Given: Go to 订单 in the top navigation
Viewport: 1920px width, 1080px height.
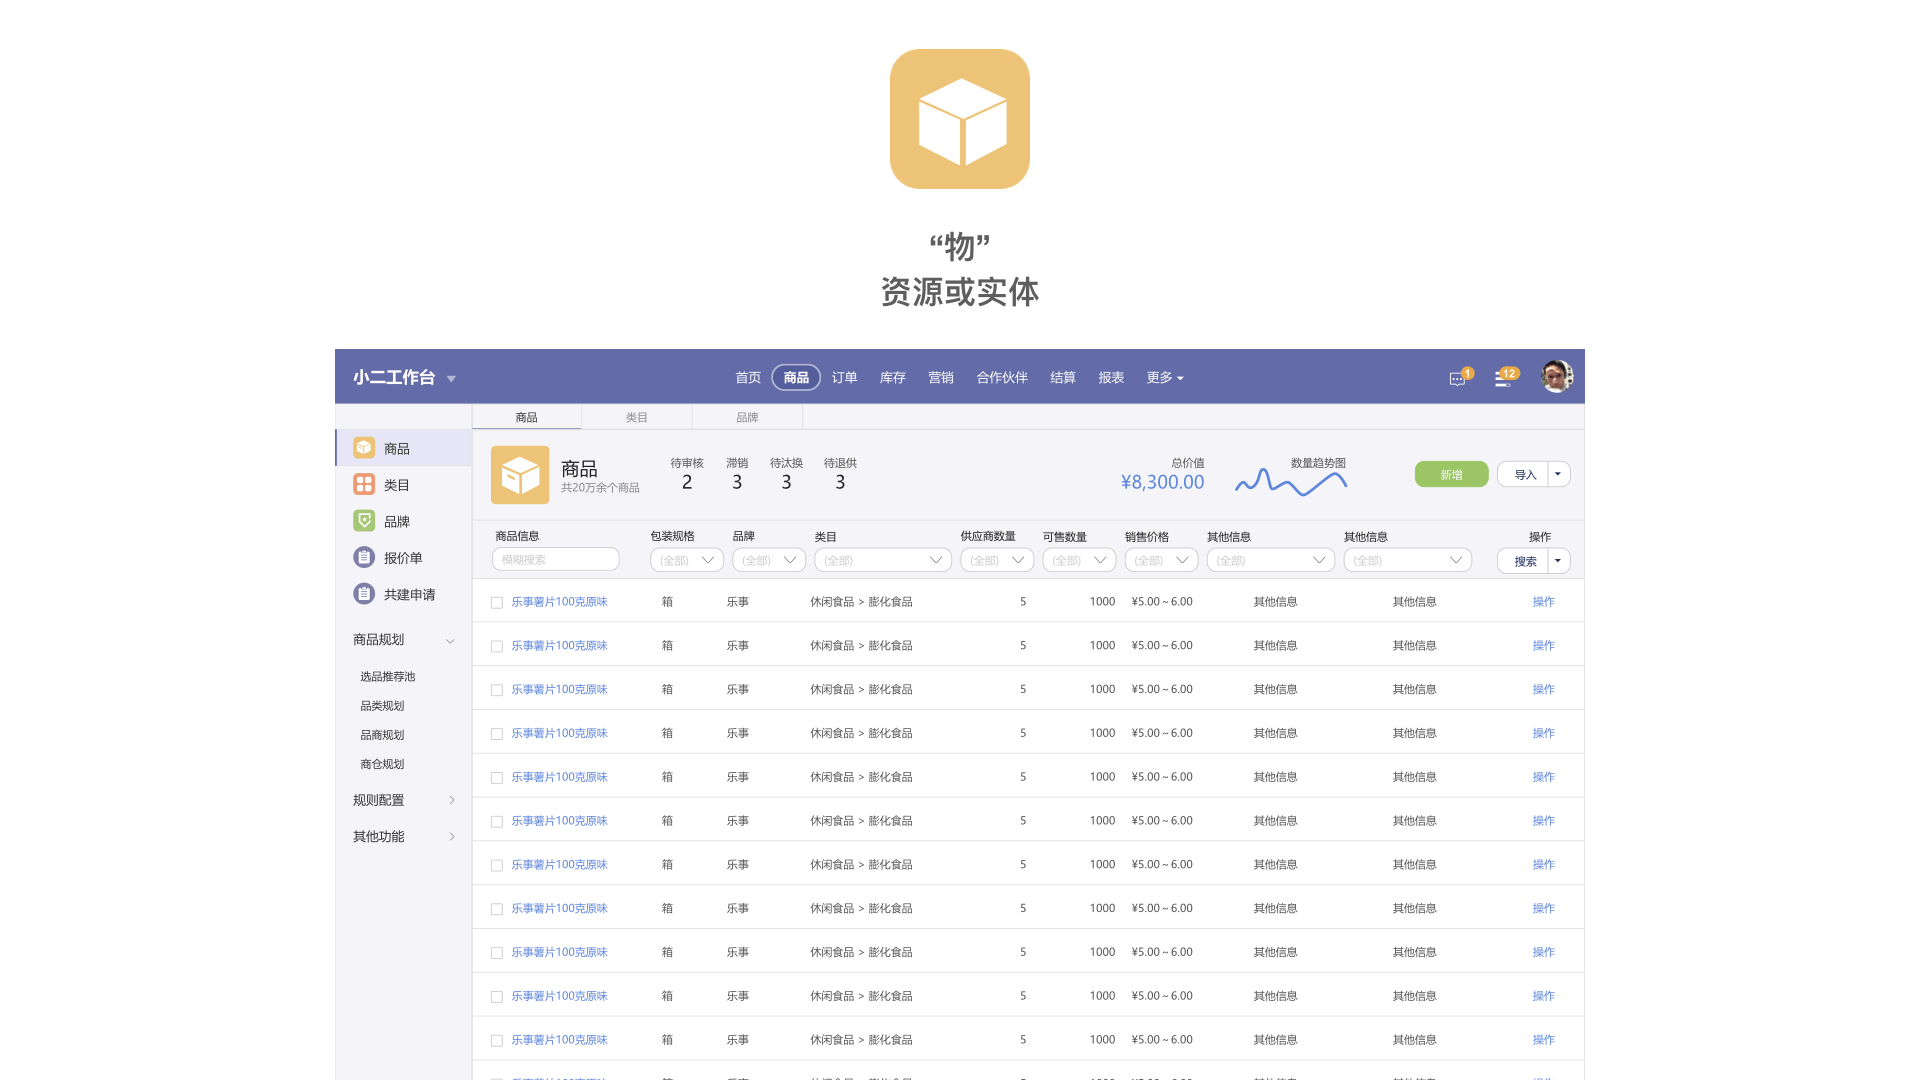Looking at the screenshot, I should pyautogui.click(x=844, y=378).
